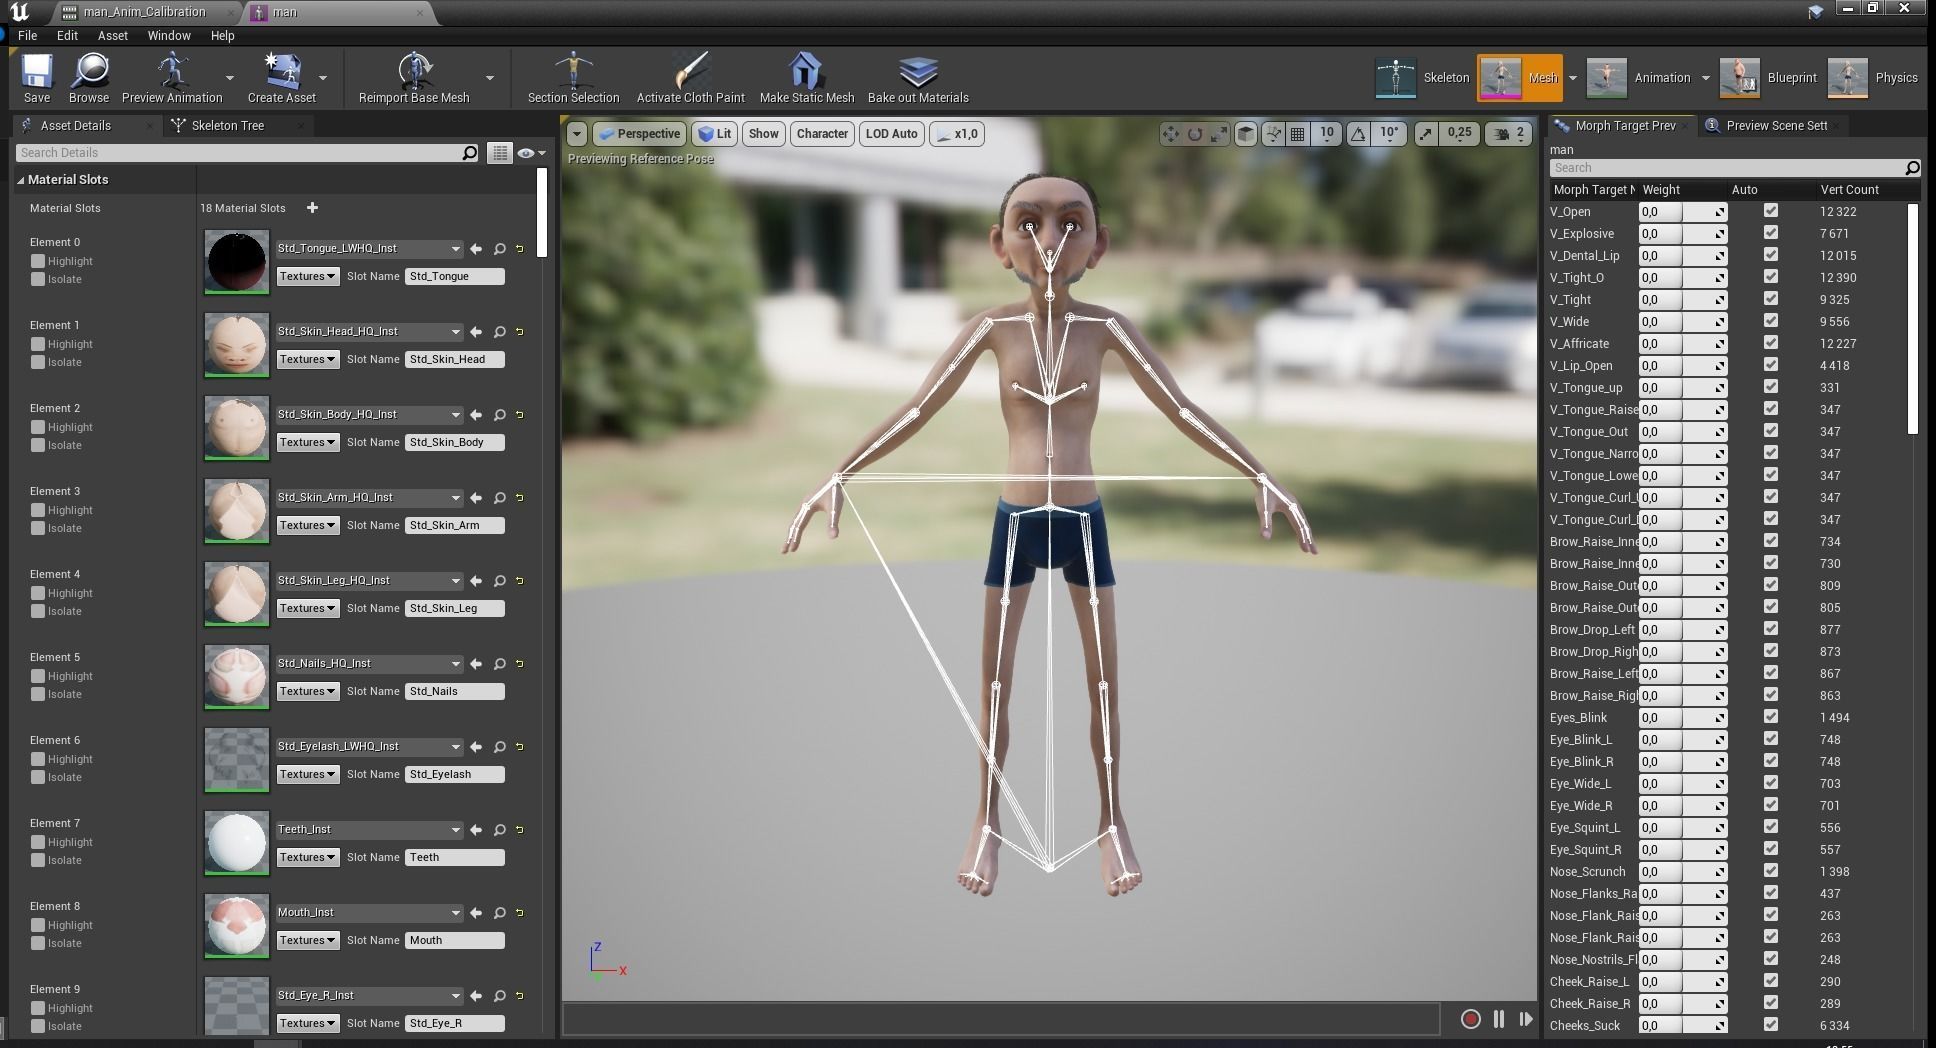Open the File menu
Viewport: 1936px width, 1048px height.
pyautogui.click(x=28, y=35)
